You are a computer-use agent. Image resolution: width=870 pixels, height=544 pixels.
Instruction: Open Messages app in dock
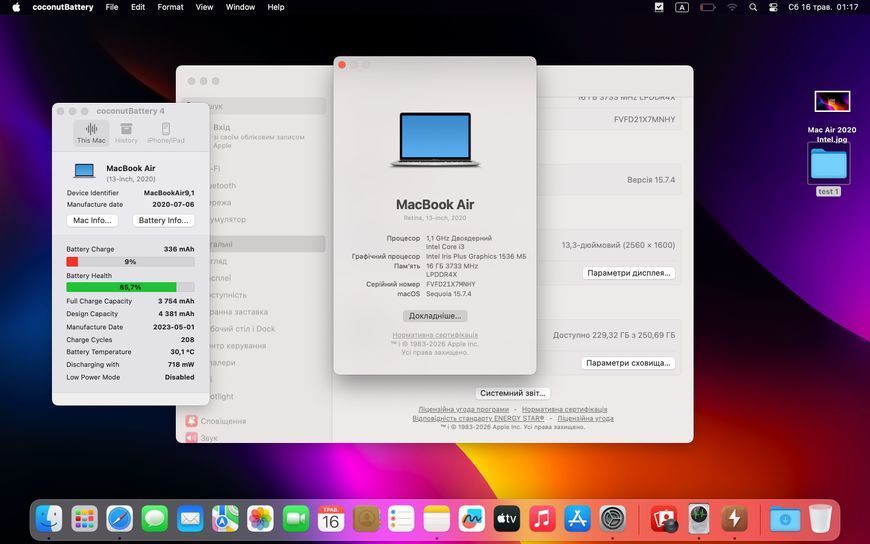pos(155,519)
